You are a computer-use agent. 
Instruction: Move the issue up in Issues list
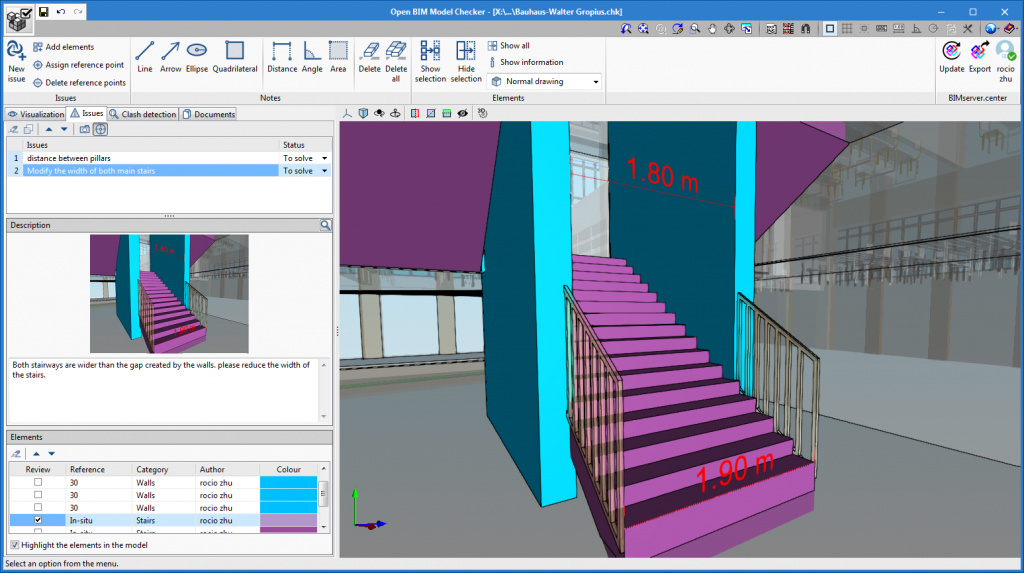[48, 129]
